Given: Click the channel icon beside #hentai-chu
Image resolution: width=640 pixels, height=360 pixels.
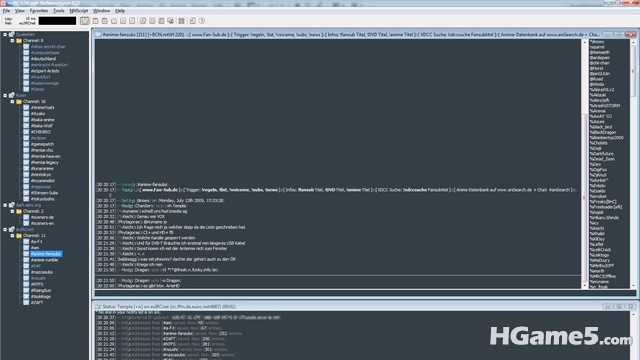Looking at the screenshot, I should pyautogui.click(x=26, y=150).
